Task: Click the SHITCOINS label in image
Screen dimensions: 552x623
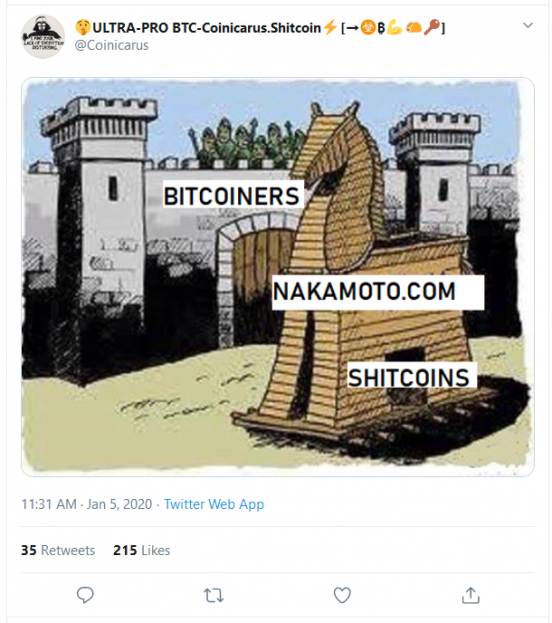Action: [x=411, y=375]
